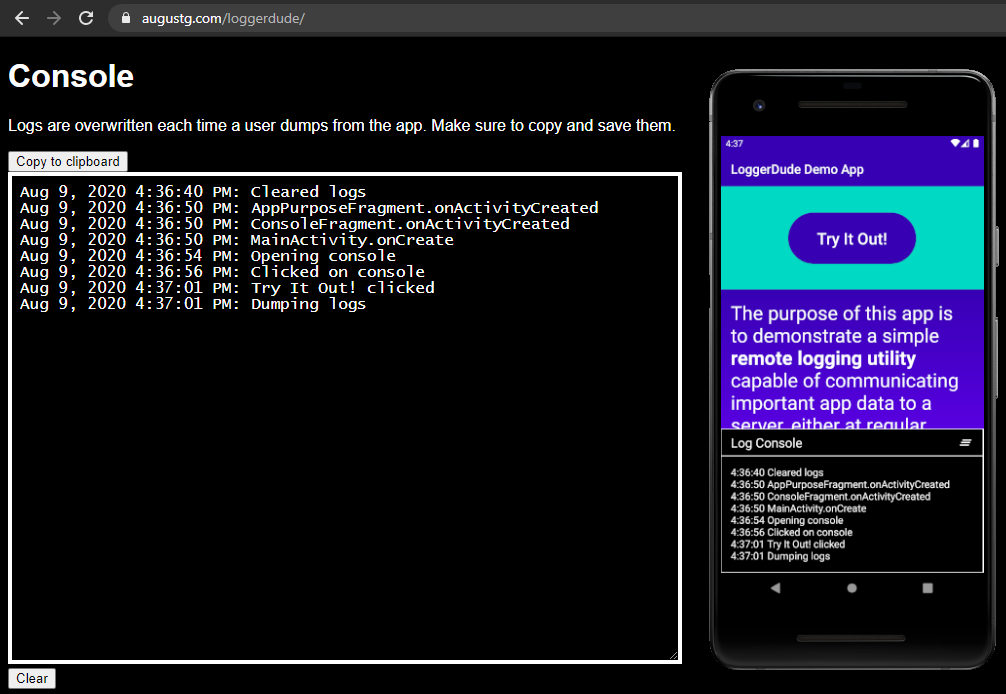Tap '4:36:50 ConsoleFragment.onActivityCreated' in the phone log

[x=830, y=496]
